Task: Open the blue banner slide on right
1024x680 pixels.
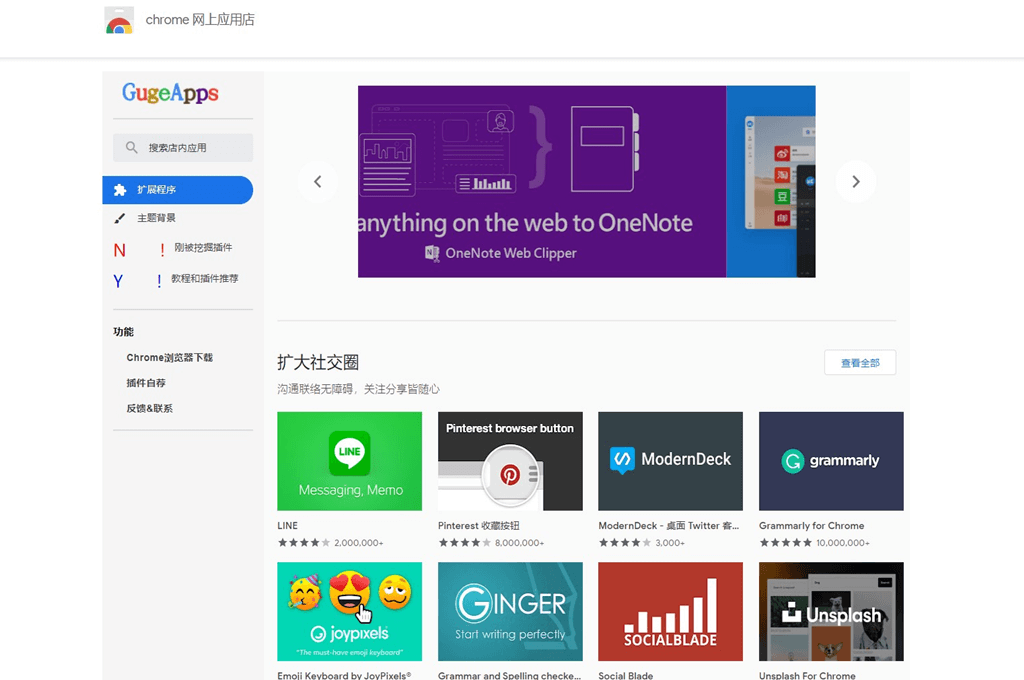Action: 771,182
